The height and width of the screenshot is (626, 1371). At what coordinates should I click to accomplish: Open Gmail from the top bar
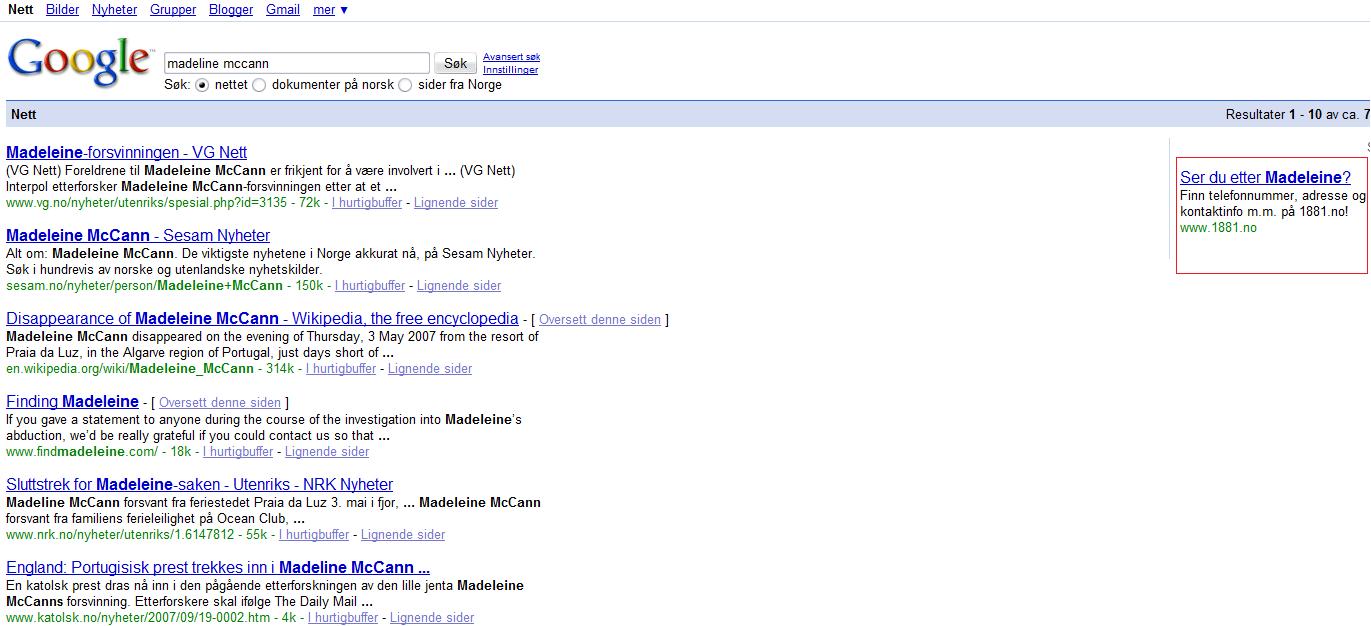283,10
